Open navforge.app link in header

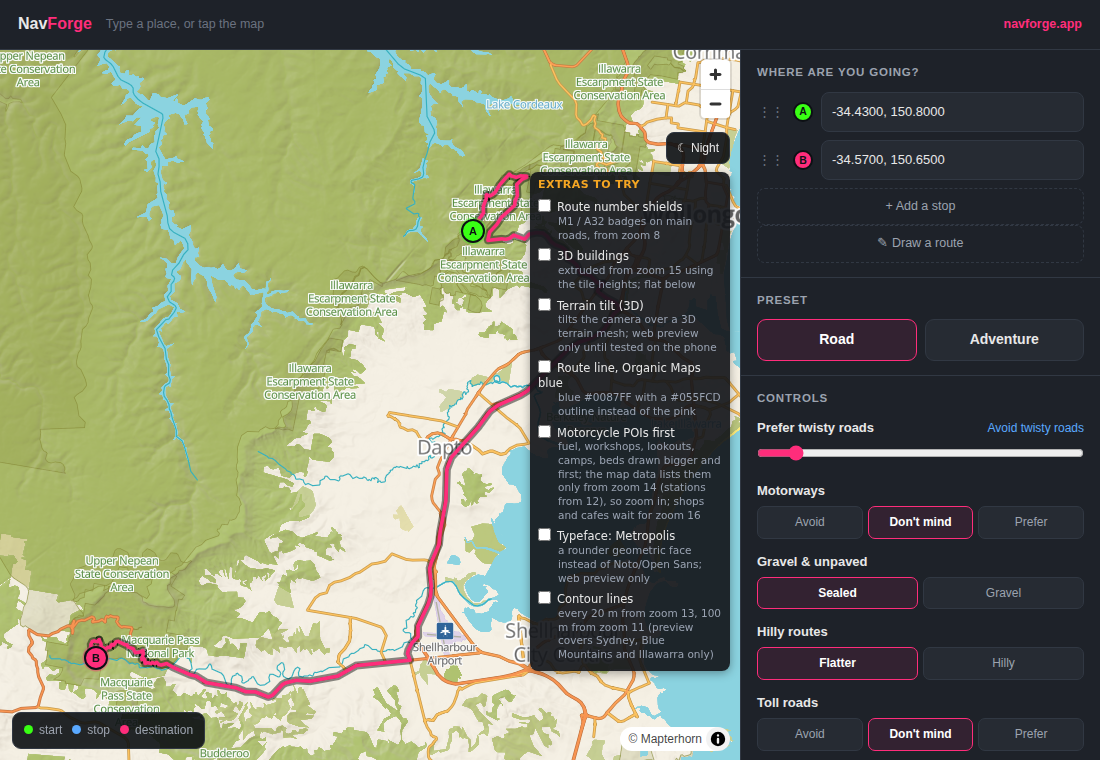(x=1042, y=24)
